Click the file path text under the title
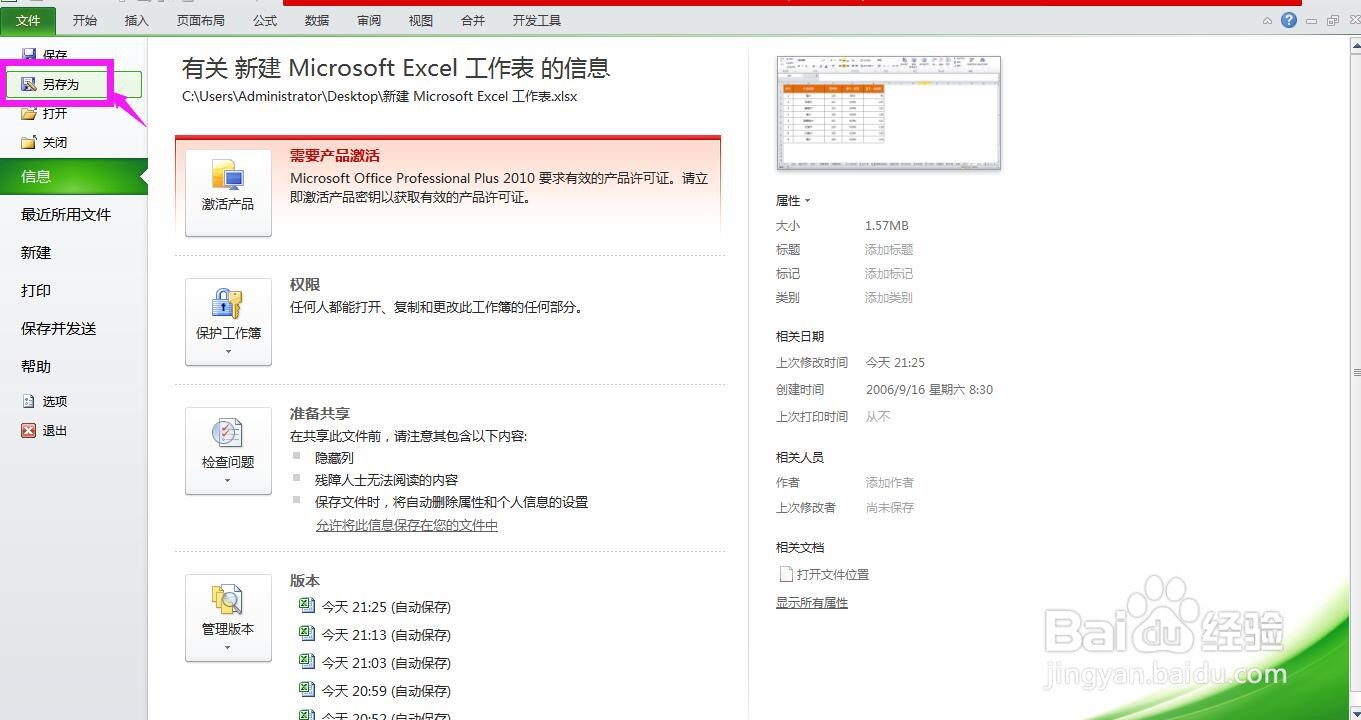 pos(380,97)
